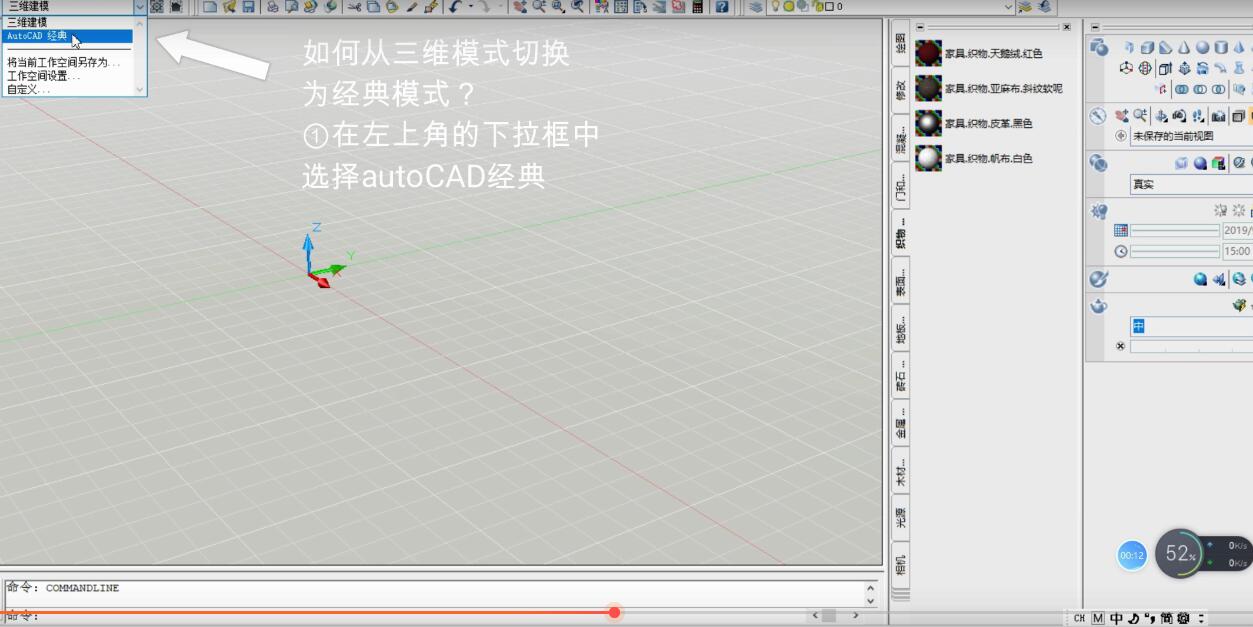
Task: Click the 家具.织物.皮革.黑色 material thumbnail
Action: 927,124
